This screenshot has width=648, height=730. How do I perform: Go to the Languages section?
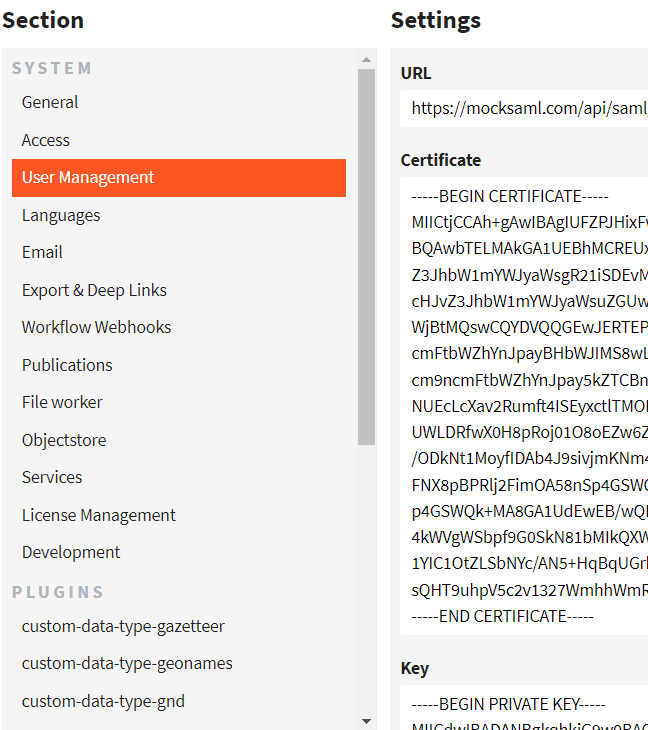pos(61,215)
